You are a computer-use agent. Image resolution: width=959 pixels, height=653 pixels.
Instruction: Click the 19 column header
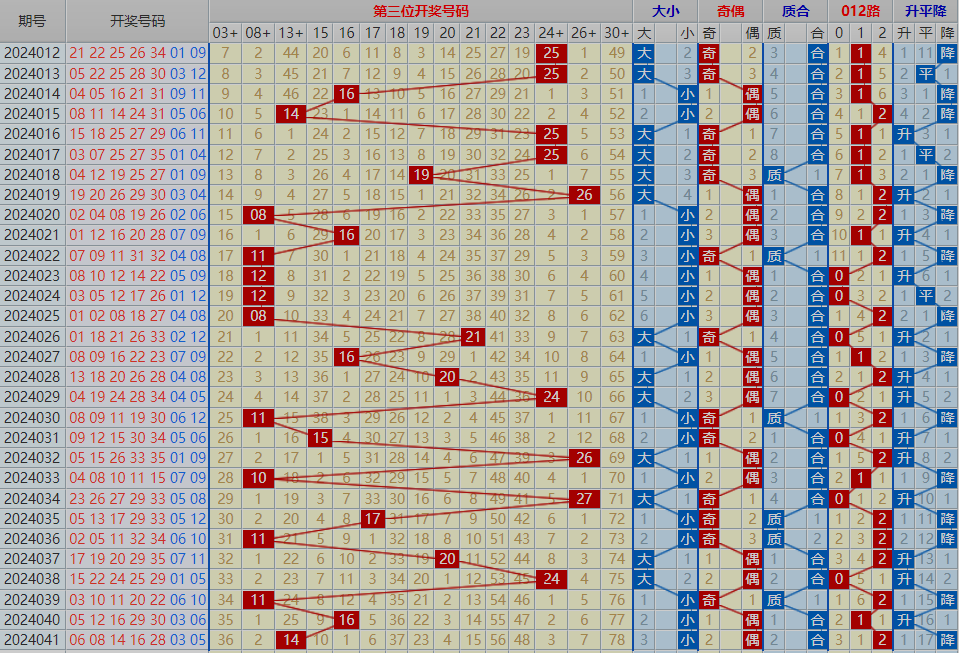click(421, 33)
